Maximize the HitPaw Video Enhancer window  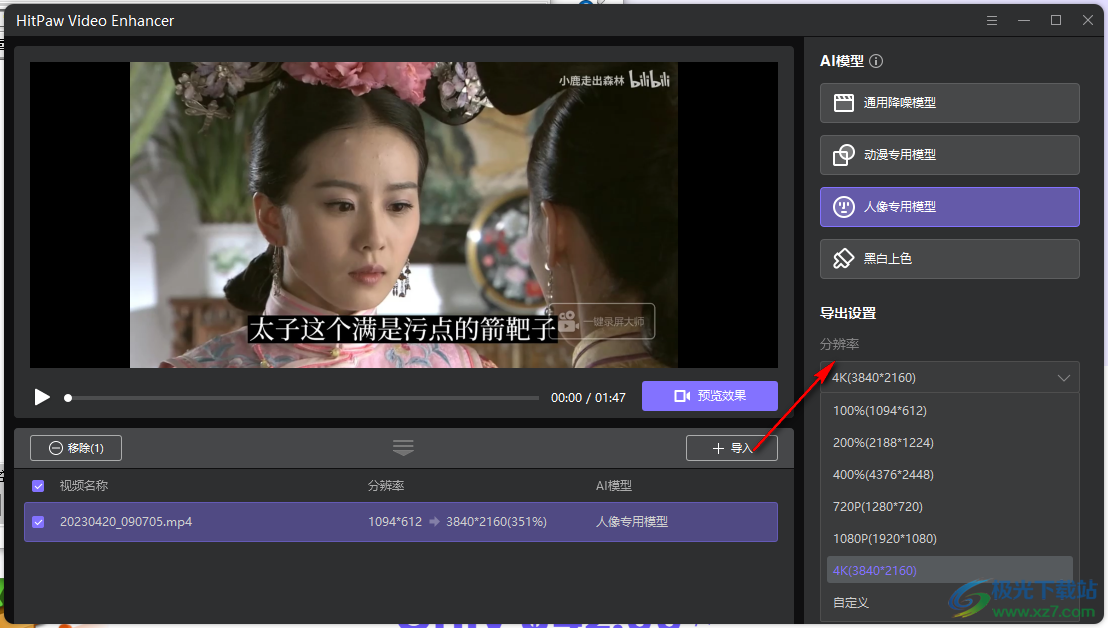(x=1056, y=20)
